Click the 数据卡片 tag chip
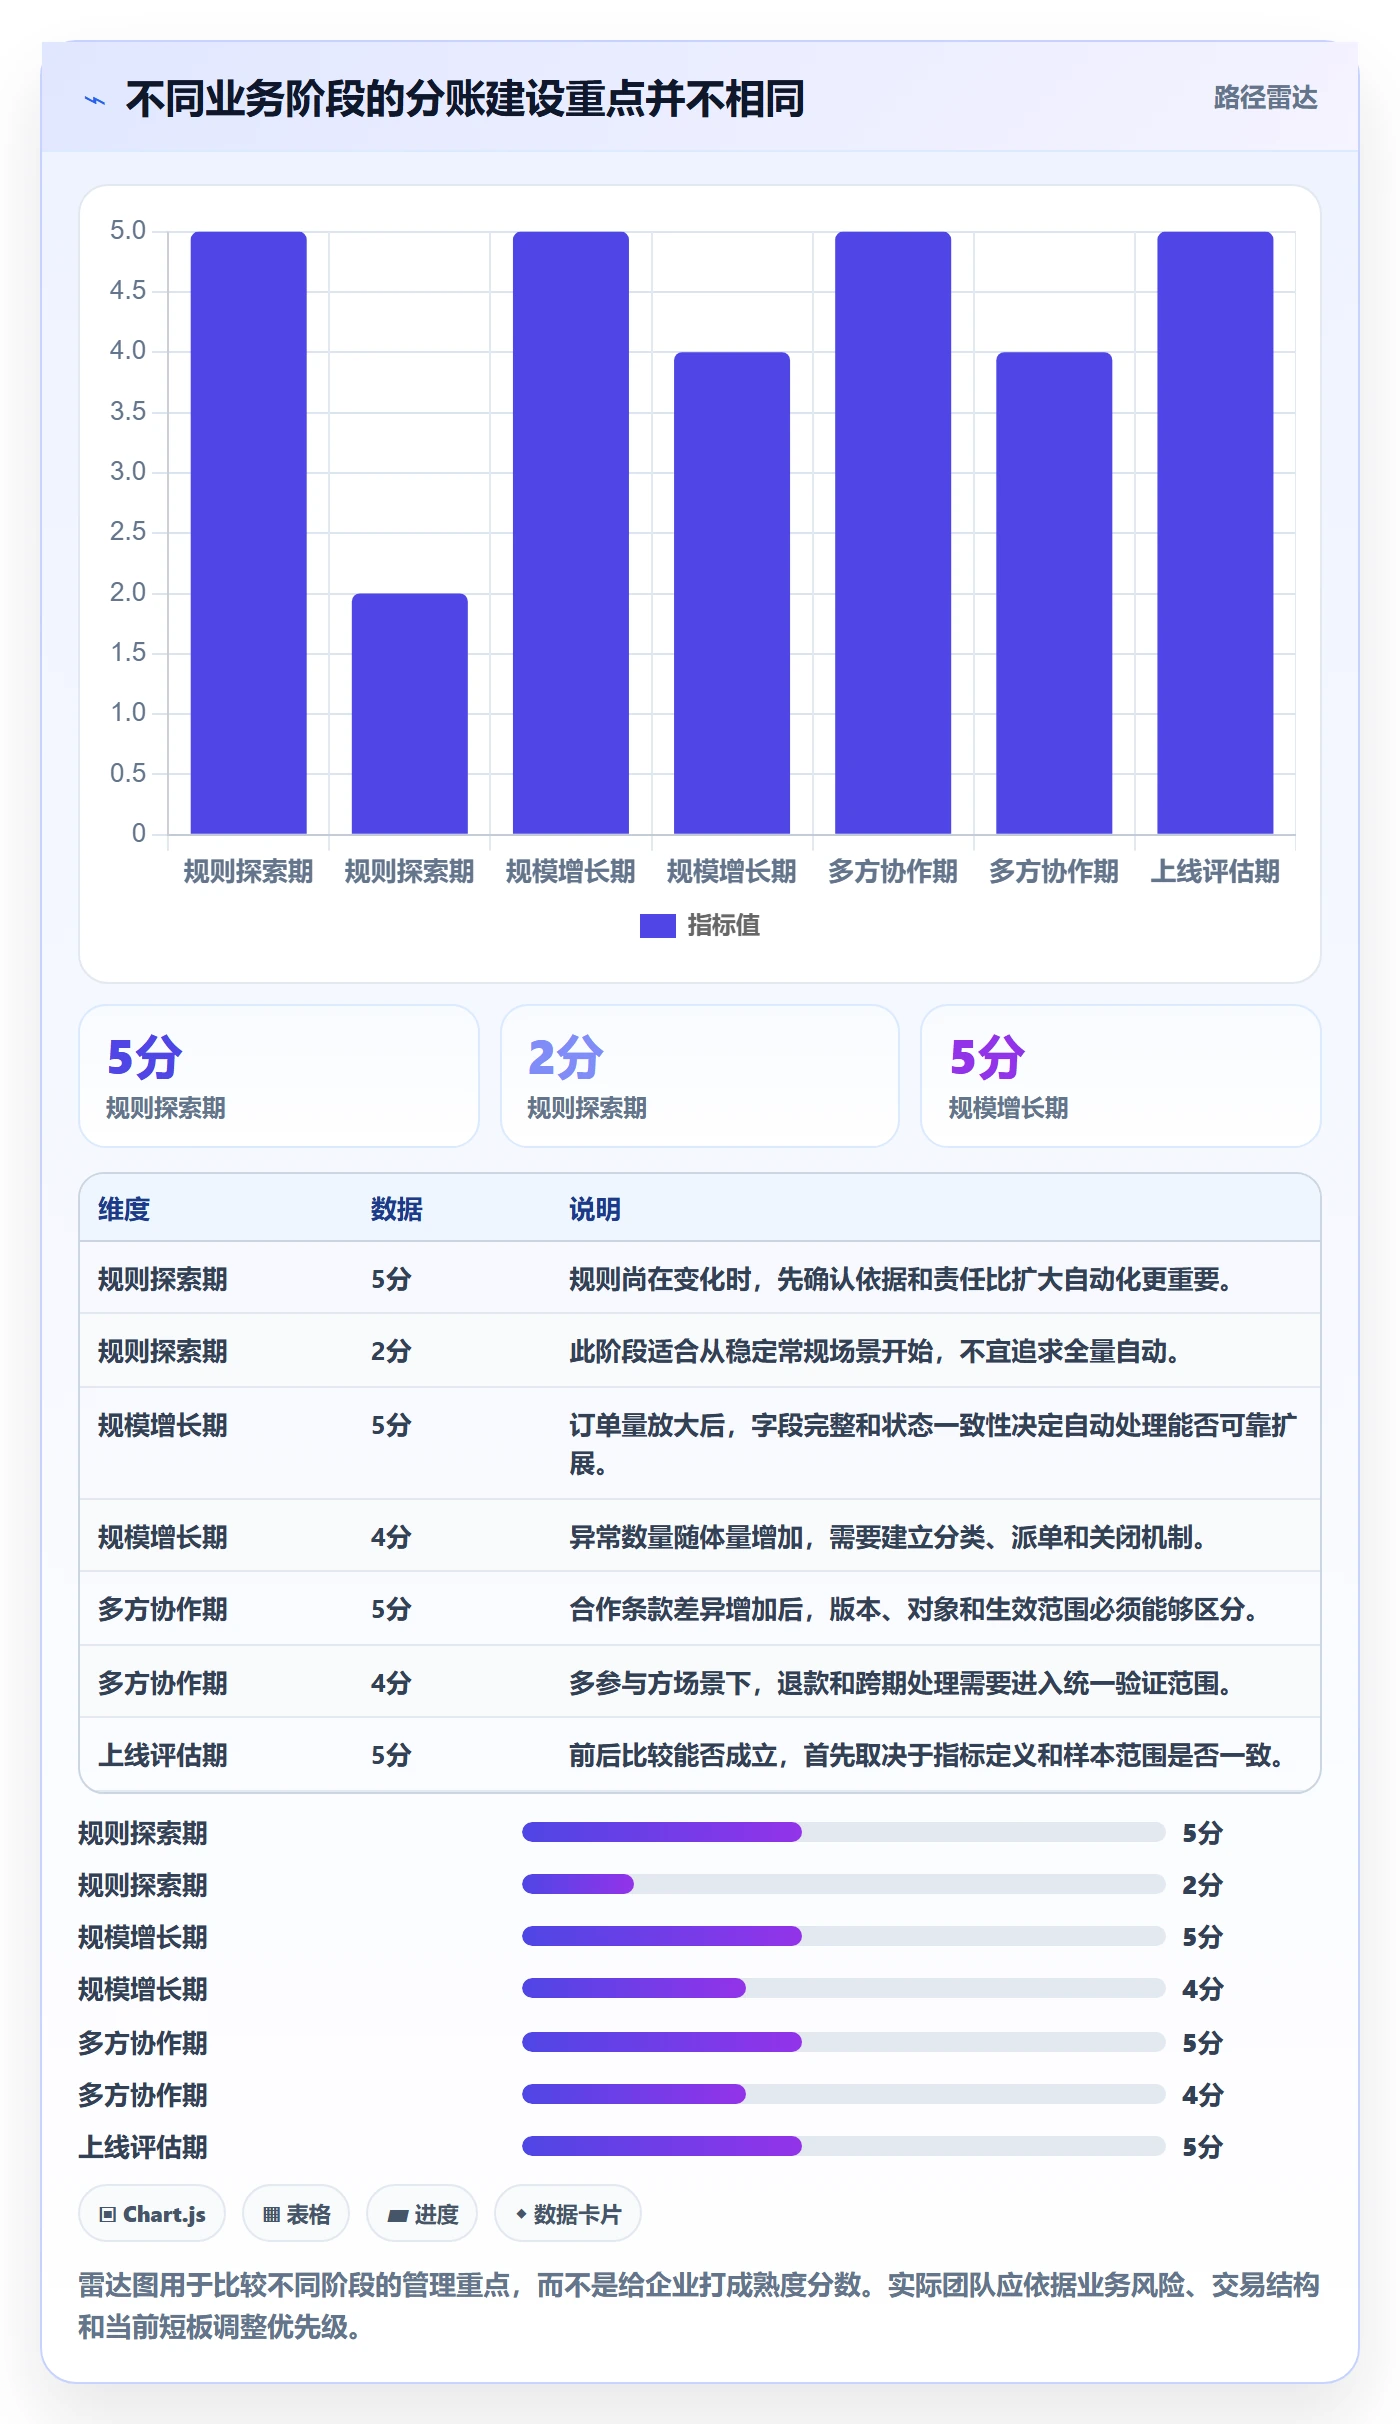Viewport: 1400px width, 2424px height. (x=568, y=2214)
